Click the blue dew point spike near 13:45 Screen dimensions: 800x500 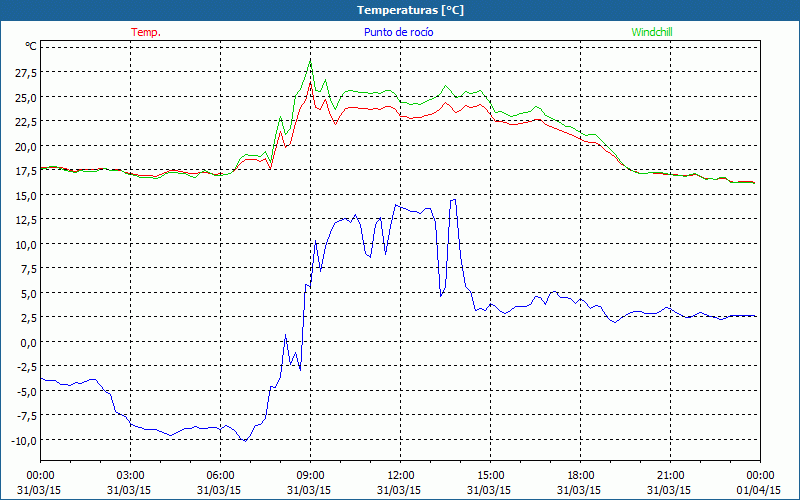[453, 199]
